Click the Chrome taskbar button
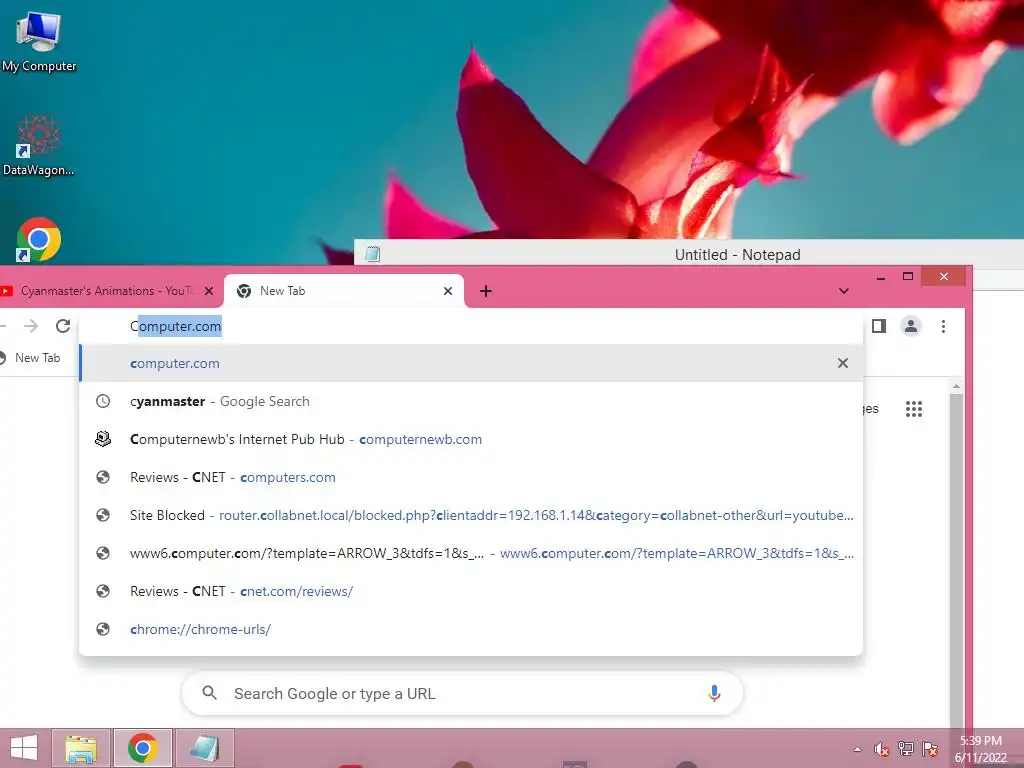The width and height of the screenshot is (1024, 768). click(x=143, y=748)
